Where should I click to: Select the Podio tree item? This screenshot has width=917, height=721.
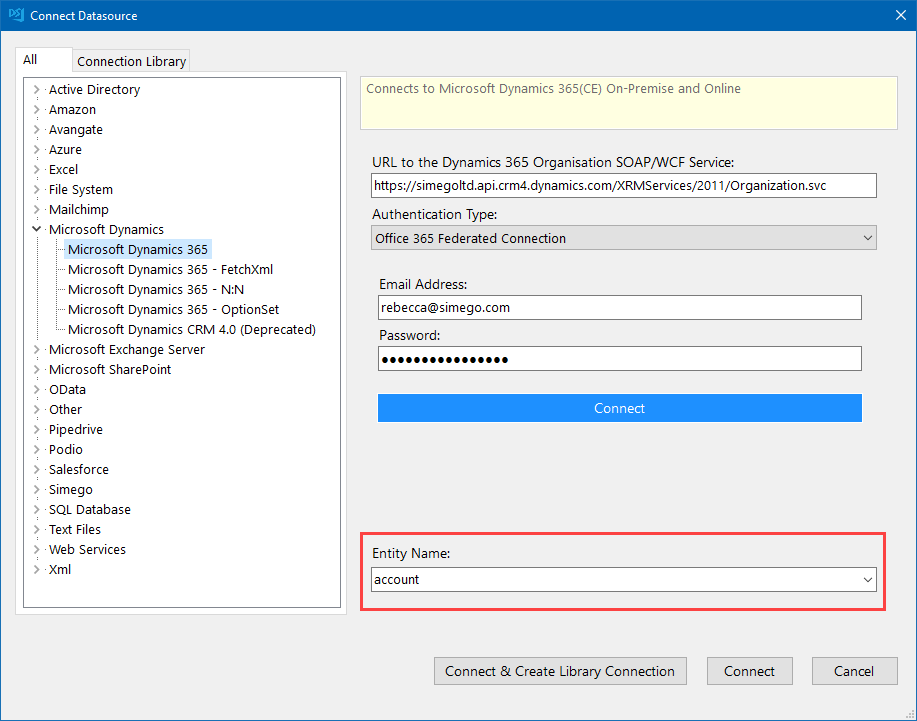[66, 449]
